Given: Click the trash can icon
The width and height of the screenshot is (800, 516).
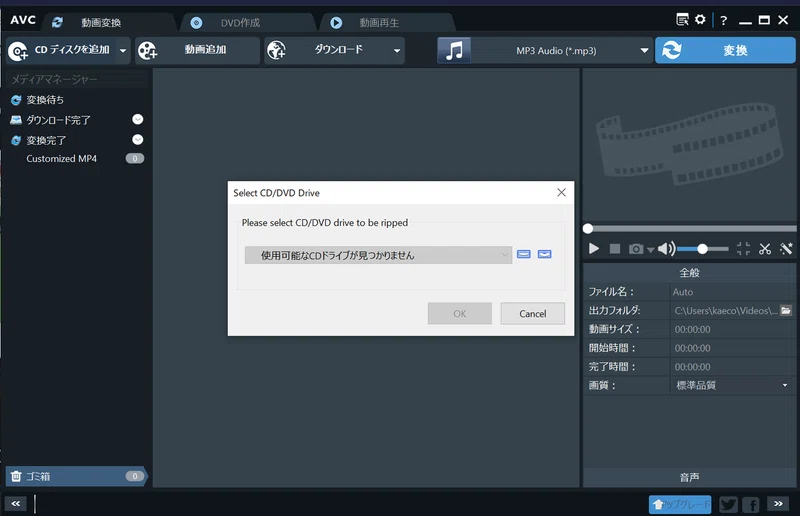Looking at the screenshot, I should coord(16,476).
